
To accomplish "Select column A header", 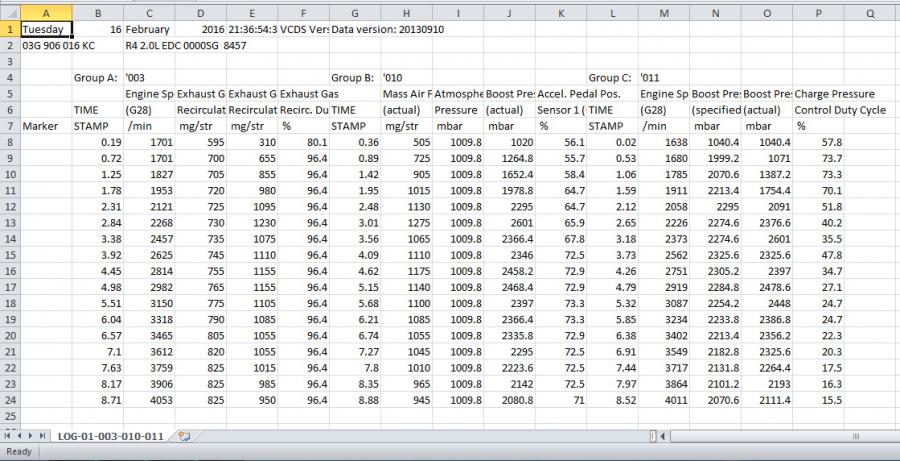I will click(46, 13).
